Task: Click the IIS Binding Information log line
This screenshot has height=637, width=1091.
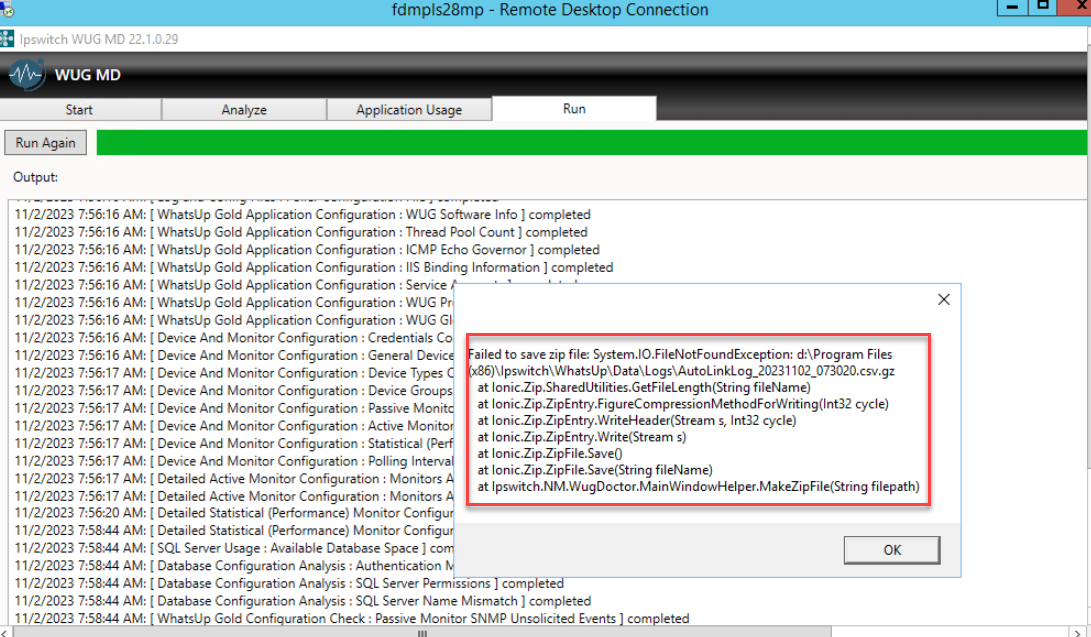Action: [313, 268]
